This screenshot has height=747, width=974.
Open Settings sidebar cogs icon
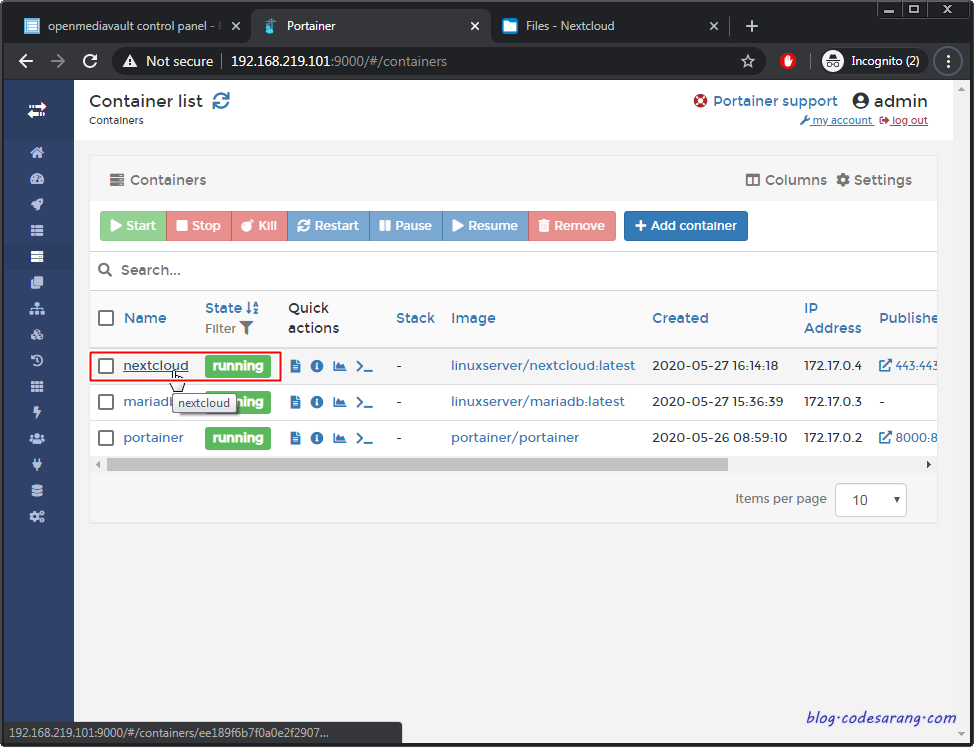(37, 517)
